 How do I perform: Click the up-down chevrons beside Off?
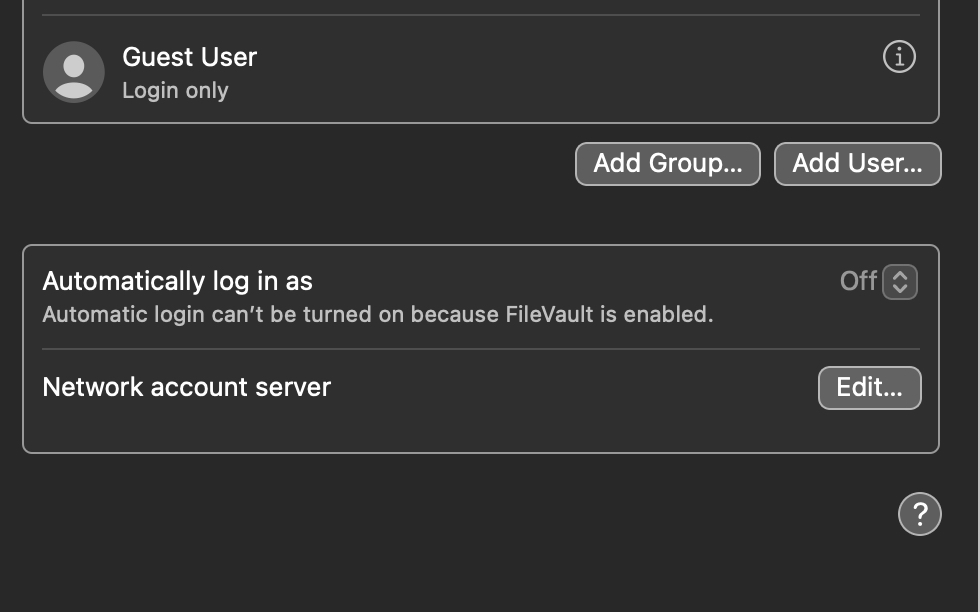point(900,282)
